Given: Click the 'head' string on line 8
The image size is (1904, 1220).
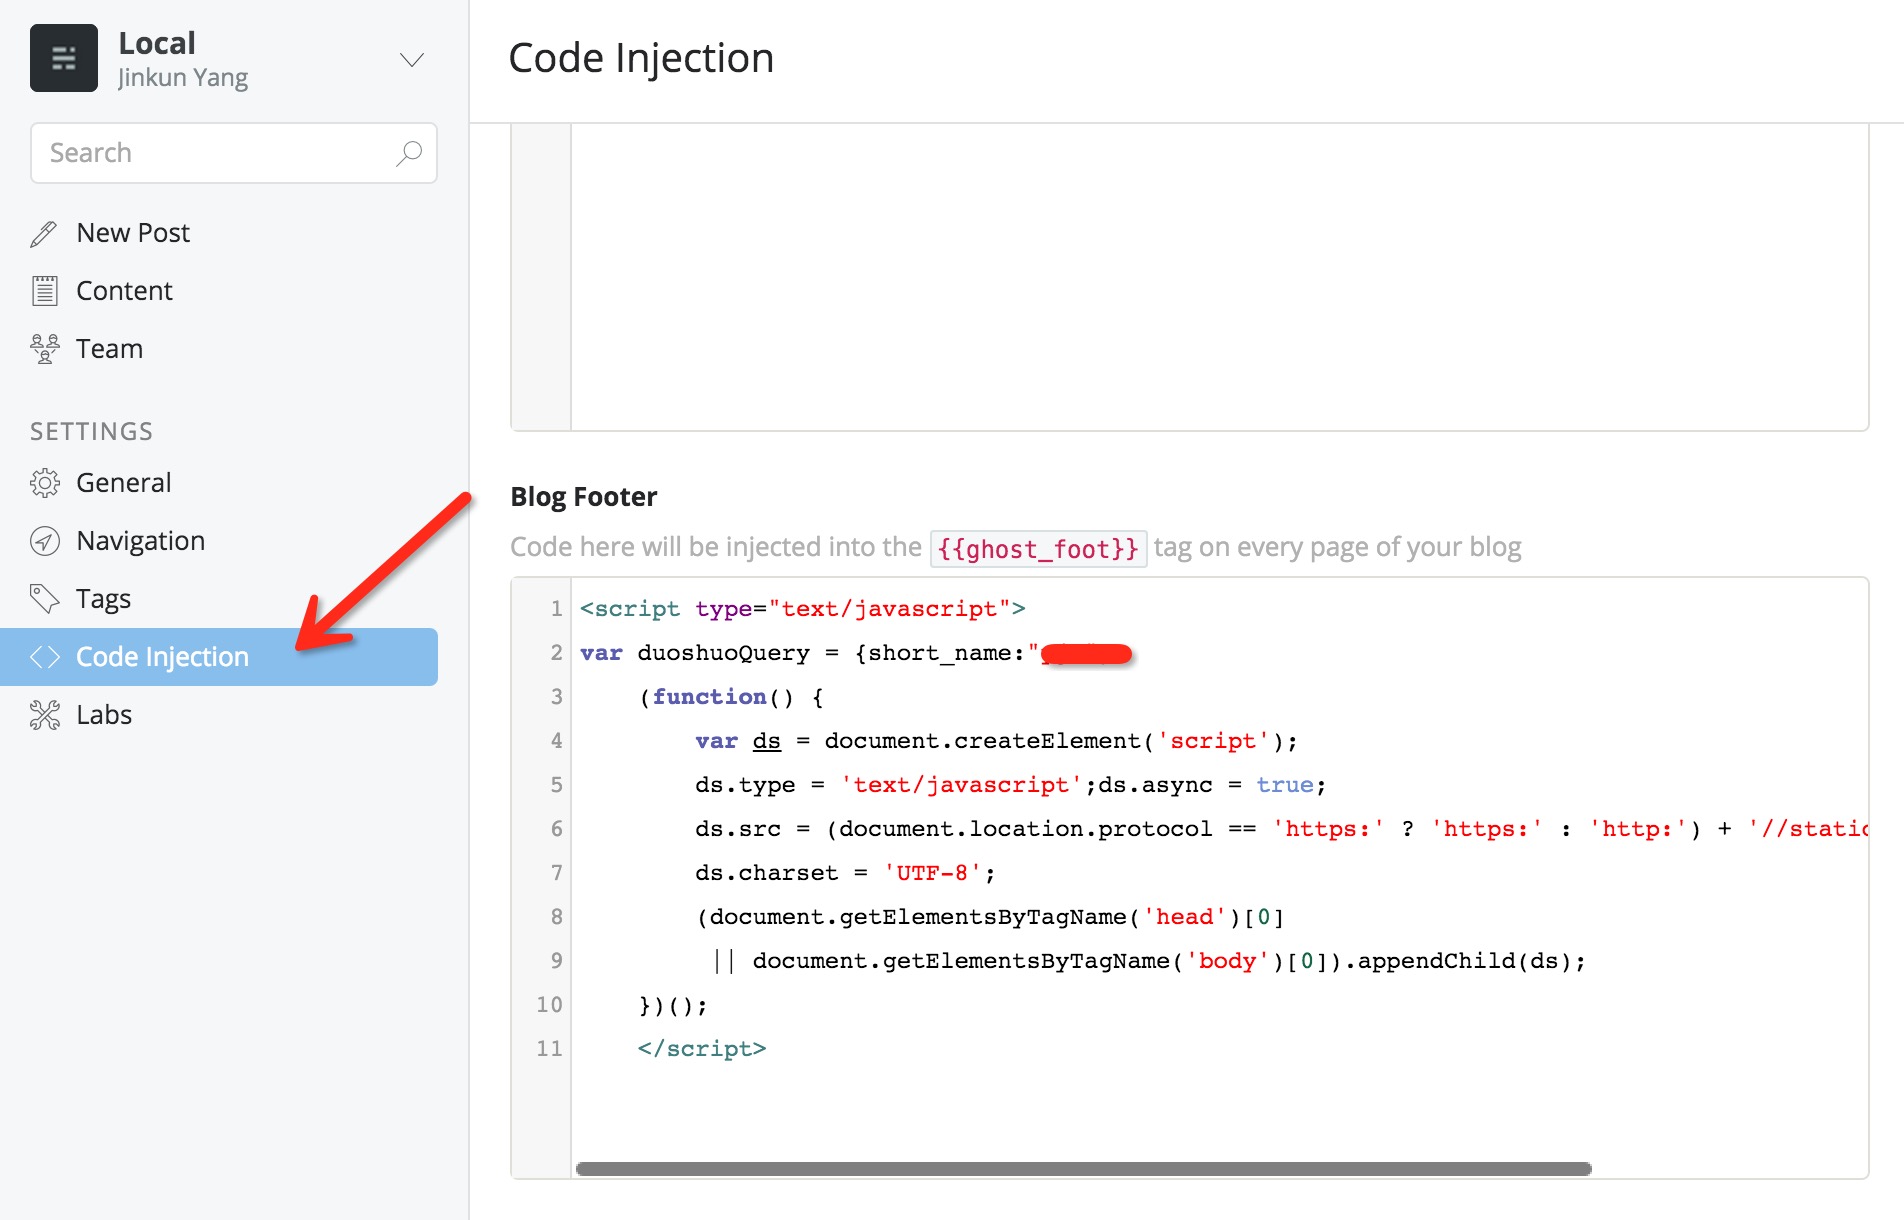Looking at the screenshot, I should 1184,917.
